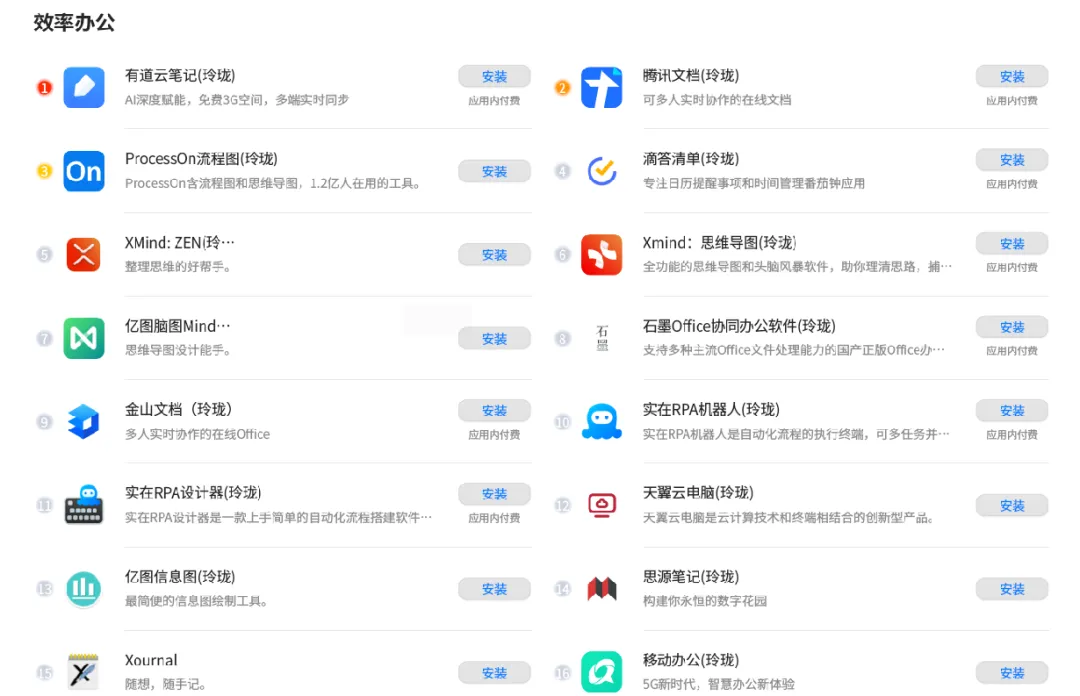Viewport: 1080px width, 696px height.
Task: Open the 移动办公(玲珑) title
Action: 691,660
